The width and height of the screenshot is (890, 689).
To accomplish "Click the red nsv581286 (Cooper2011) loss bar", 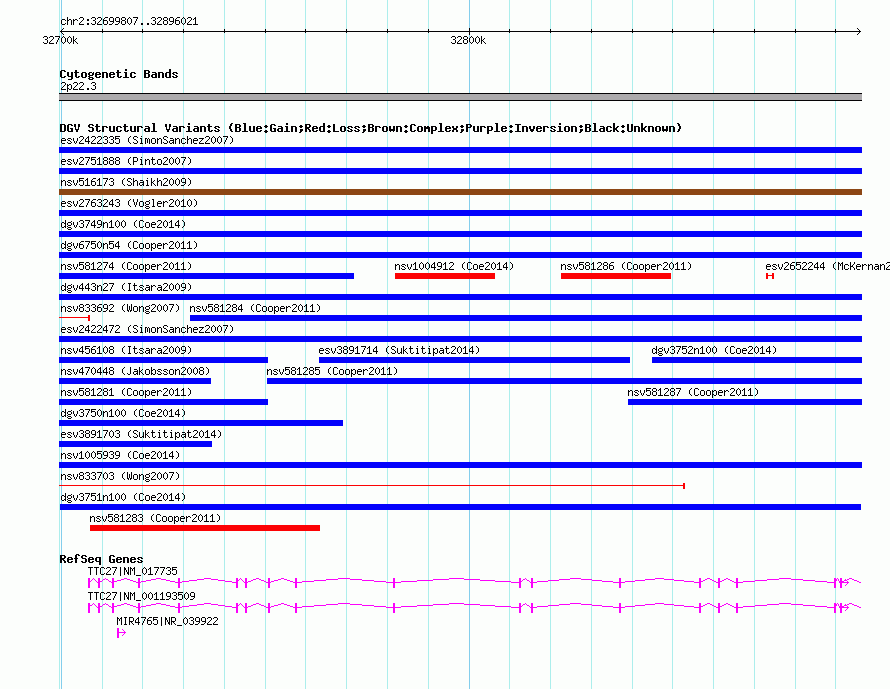I will coord(616,276).
